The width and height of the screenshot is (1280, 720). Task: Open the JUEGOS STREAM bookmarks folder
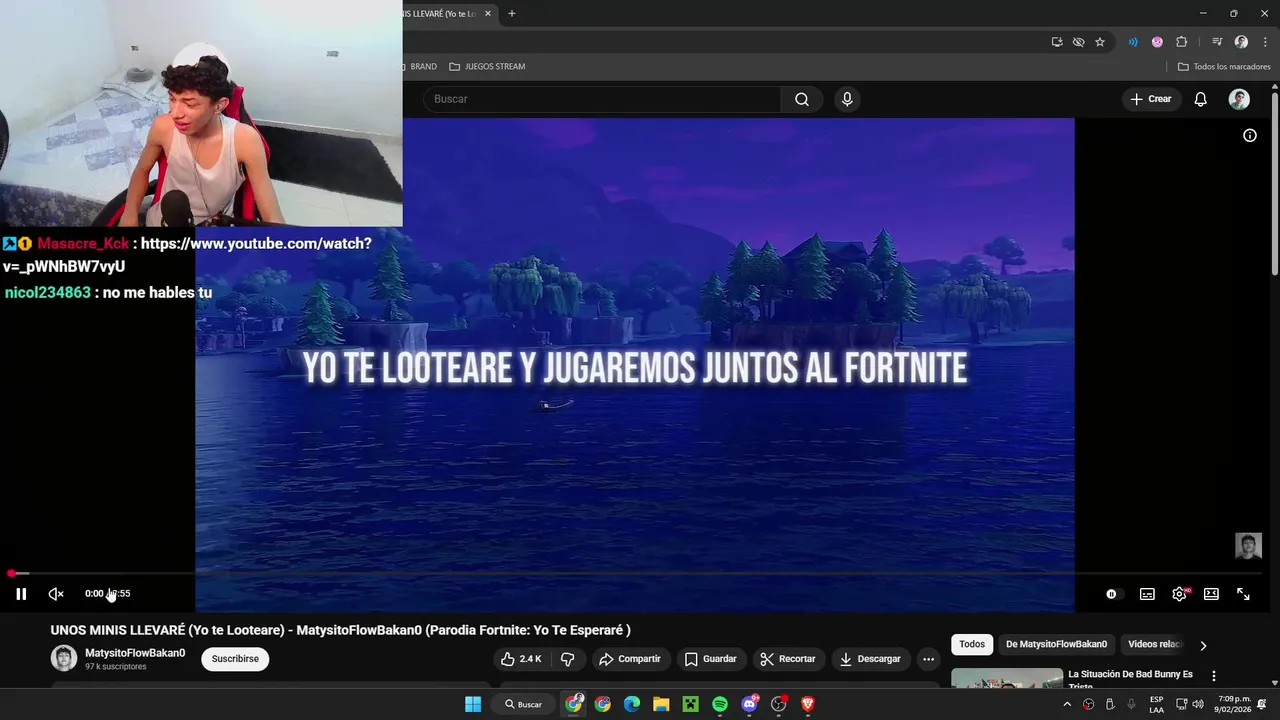tap(487, 67)
